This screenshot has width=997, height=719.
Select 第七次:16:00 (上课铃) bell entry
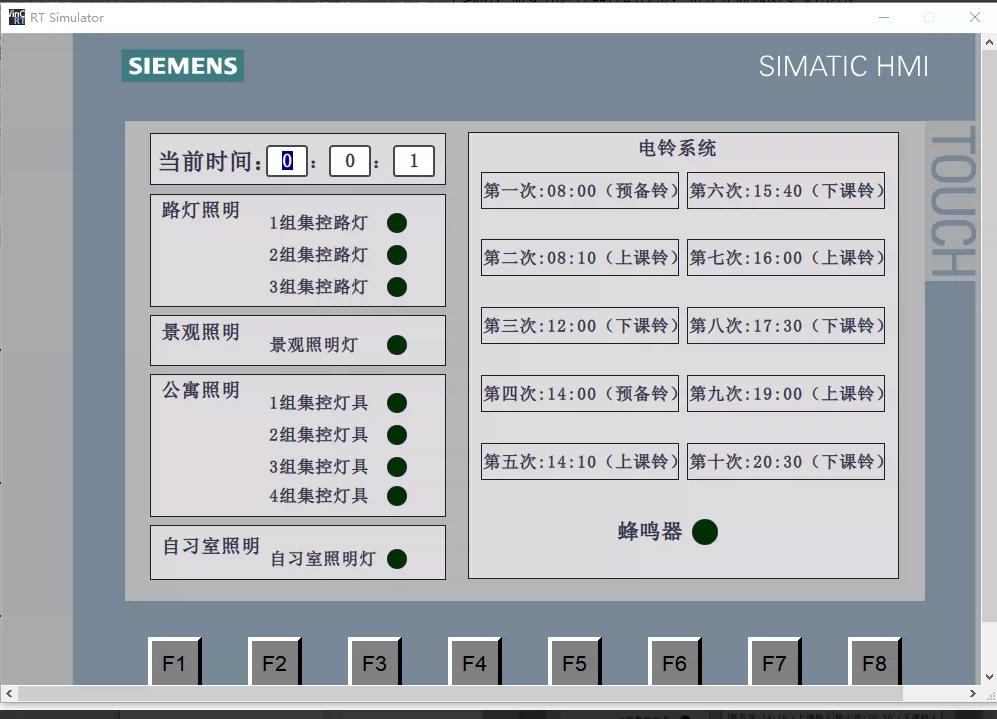click(x=786, y=257)
